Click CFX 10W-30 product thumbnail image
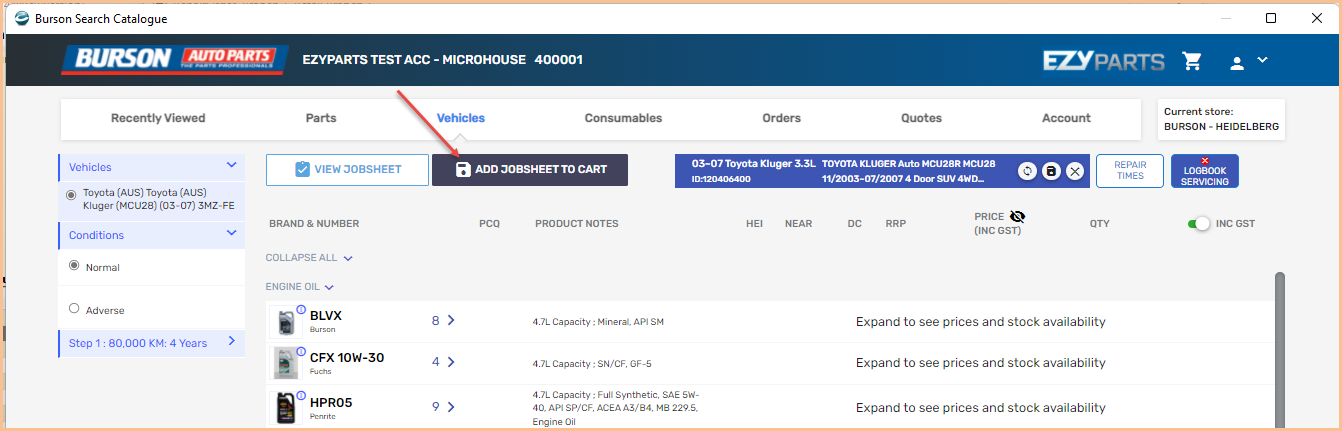This screenshot has width=1342, height=431. point(286,363)
